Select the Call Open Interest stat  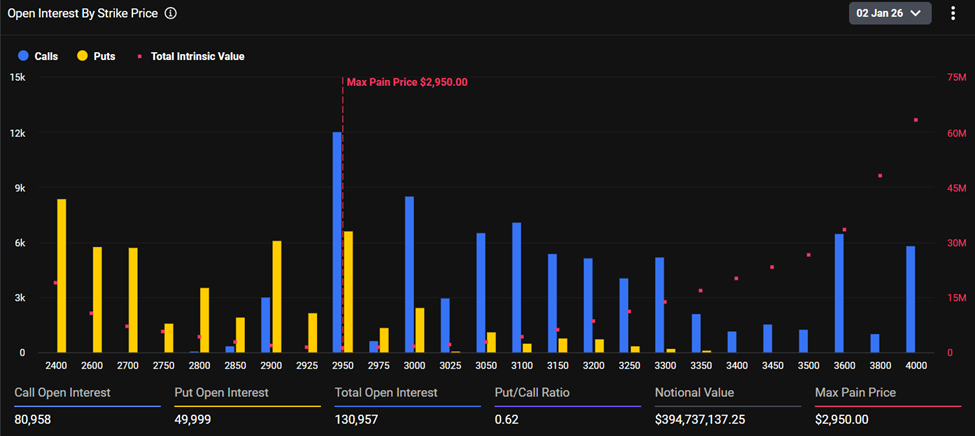click(62, 393)
